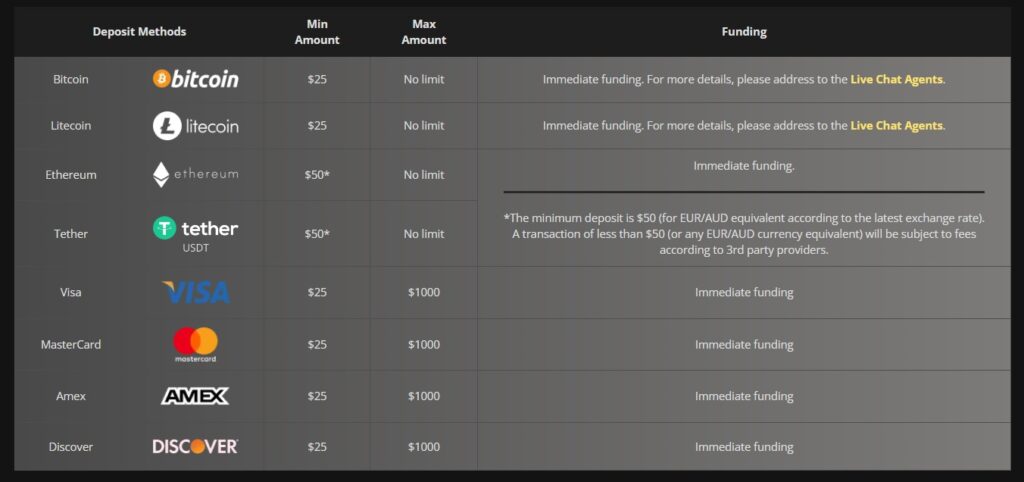Open Live Chat Agents link in Bitcoin row
Viewport: 1024px width, 482px height.
coord(896,79)
